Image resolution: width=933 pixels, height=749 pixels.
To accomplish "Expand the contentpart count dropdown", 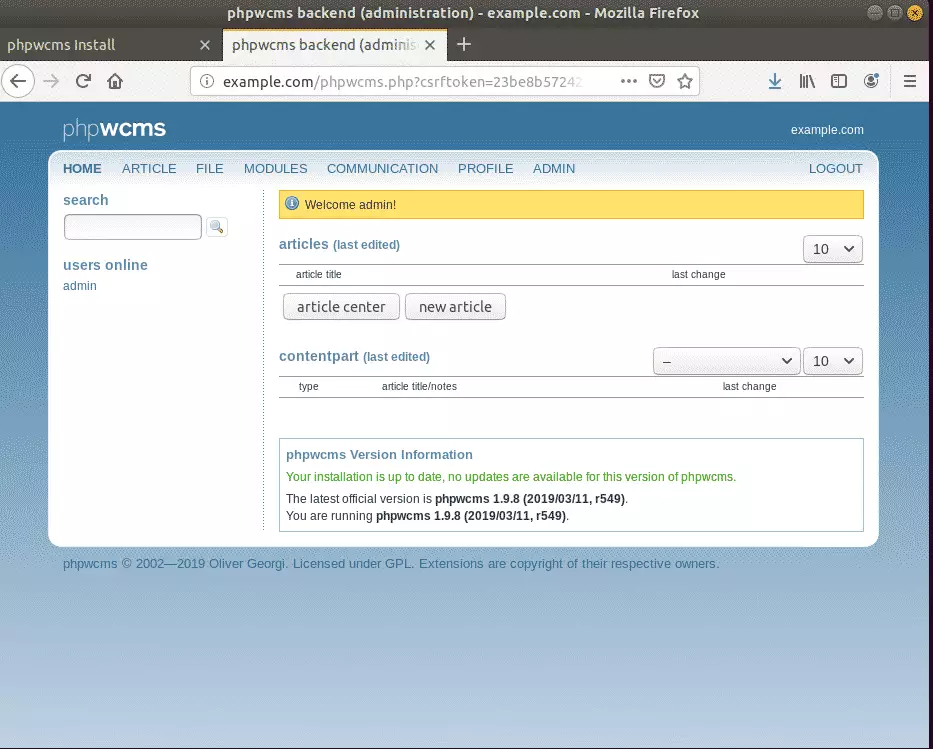I will tap(832, 361).
